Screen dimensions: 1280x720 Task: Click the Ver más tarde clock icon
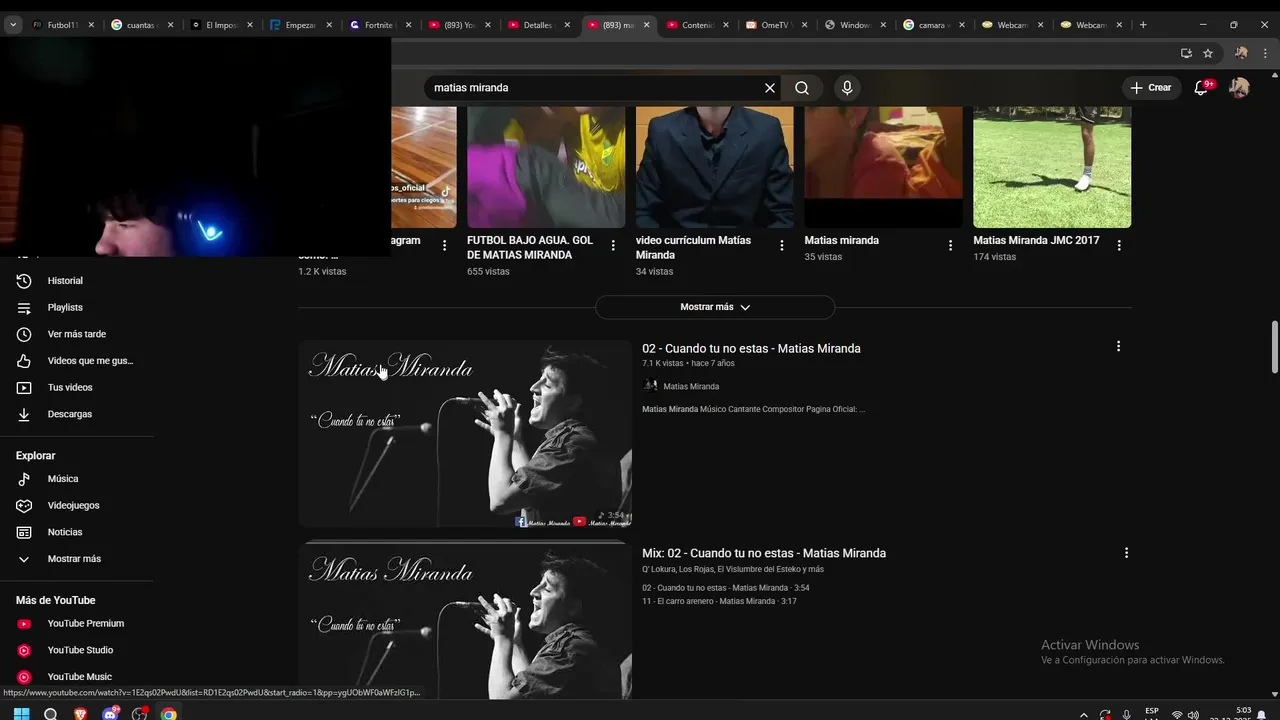pyautogui.click(x=24, y=334)
